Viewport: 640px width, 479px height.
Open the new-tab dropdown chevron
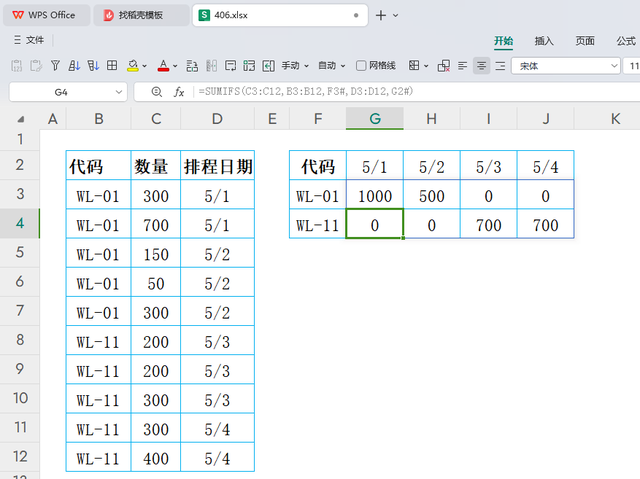click(395, 16)
